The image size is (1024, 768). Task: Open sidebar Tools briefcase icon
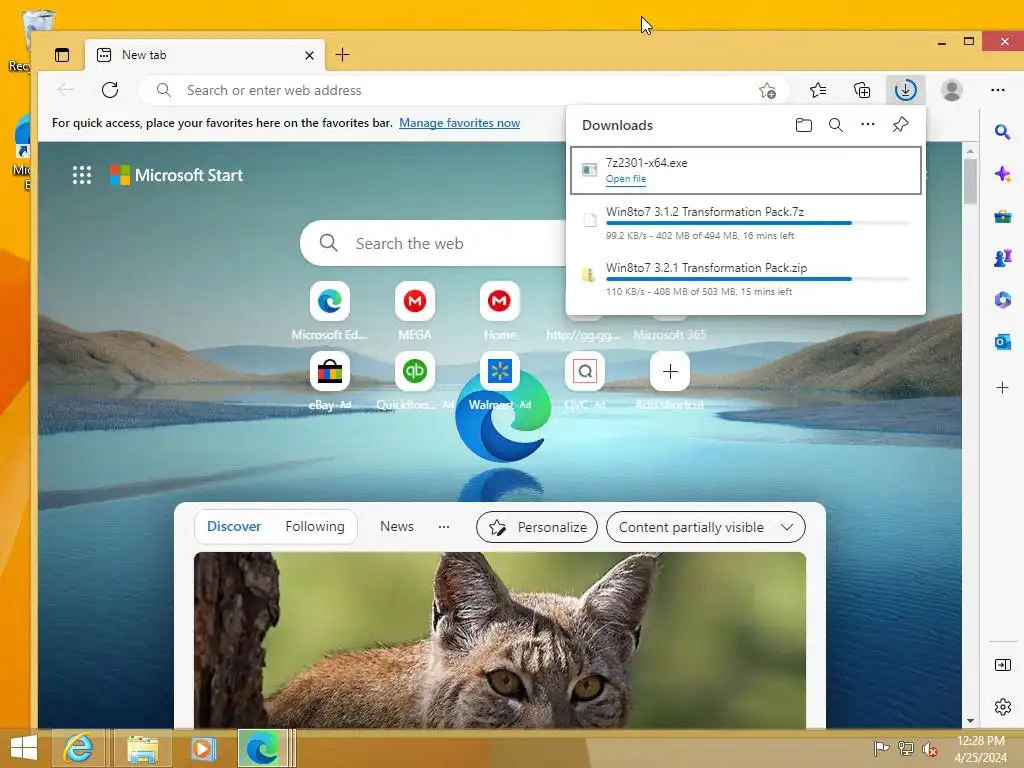tap(1002, 216)
